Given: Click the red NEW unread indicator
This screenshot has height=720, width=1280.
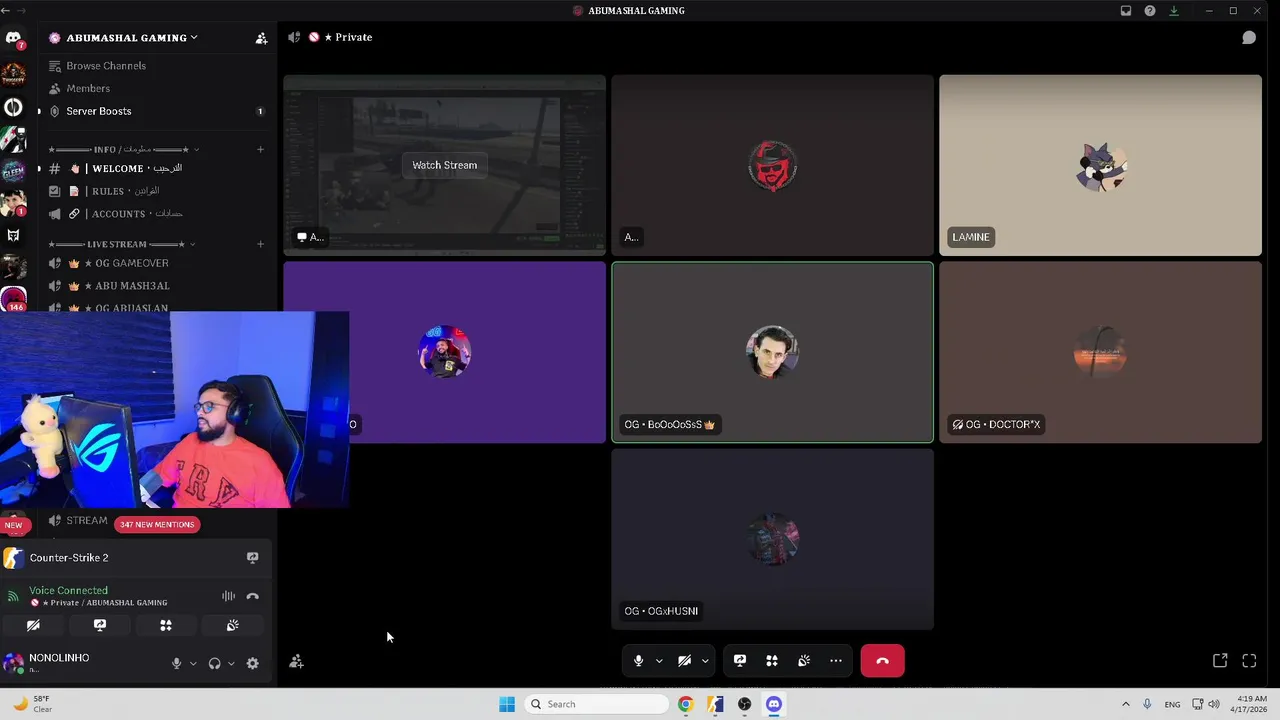Looking at the screenshot, I should pyautogui.click(x=13, y=524).
